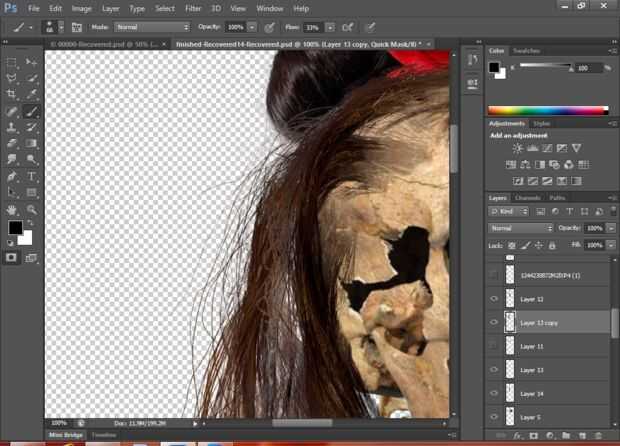Hide Layer 12 eye icon
Screen dimensions: 620x446
[494, 299]
